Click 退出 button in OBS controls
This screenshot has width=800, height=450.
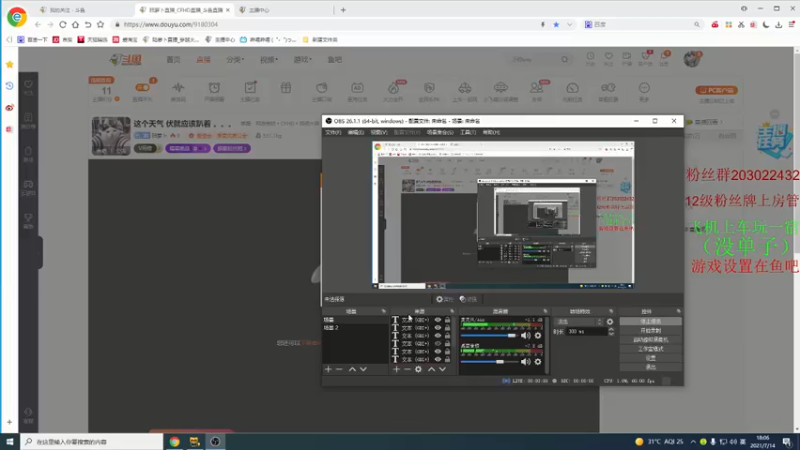[651, 367]
